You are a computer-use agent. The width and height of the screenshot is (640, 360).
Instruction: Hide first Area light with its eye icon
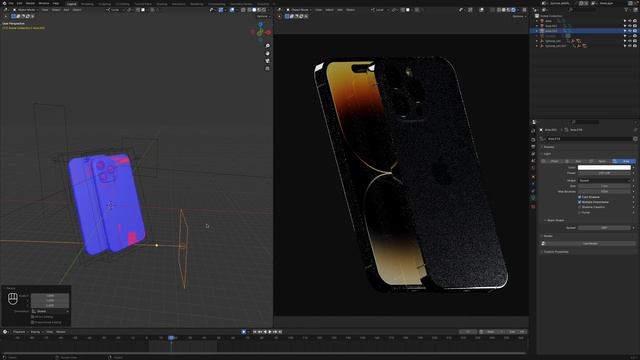pyautogui.click(x=629, y=21)
